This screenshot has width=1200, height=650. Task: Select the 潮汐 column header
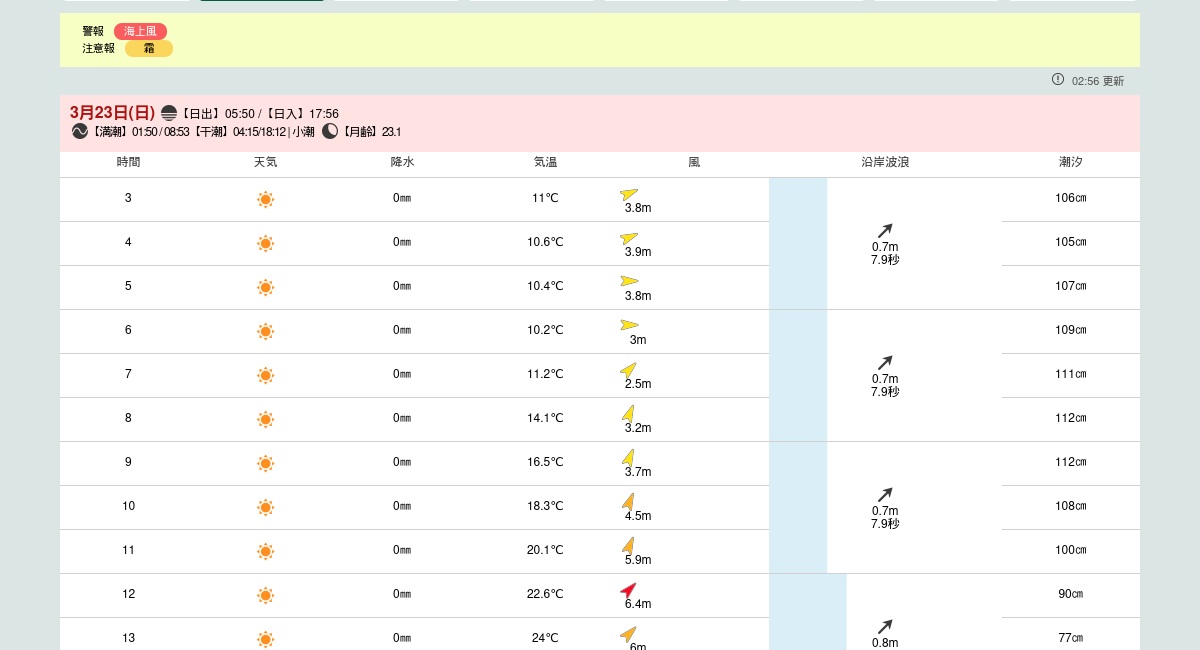point(1070,162)
